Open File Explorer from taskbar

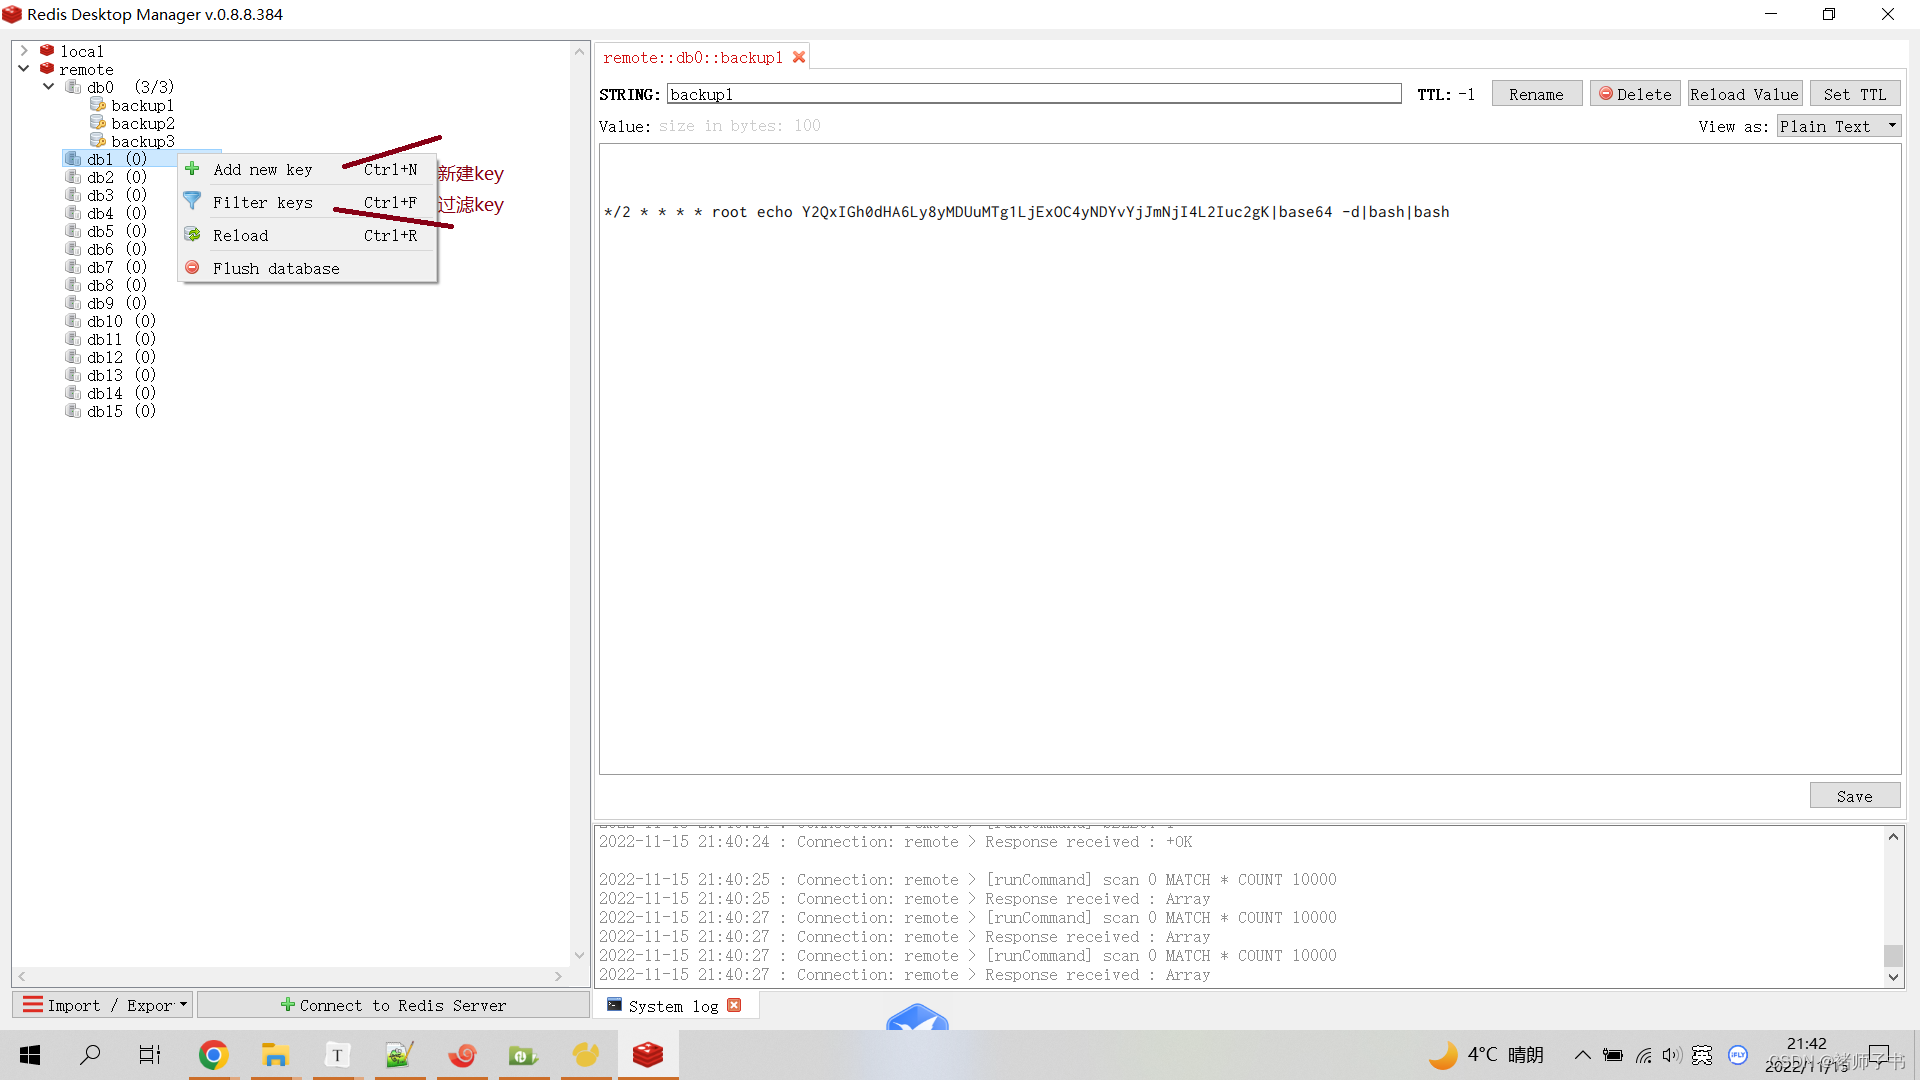coord(275,1055)
